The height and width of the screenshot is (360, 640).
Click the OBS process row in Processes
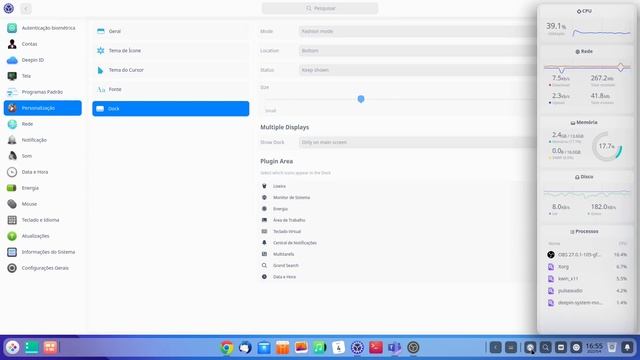point(587,255)
